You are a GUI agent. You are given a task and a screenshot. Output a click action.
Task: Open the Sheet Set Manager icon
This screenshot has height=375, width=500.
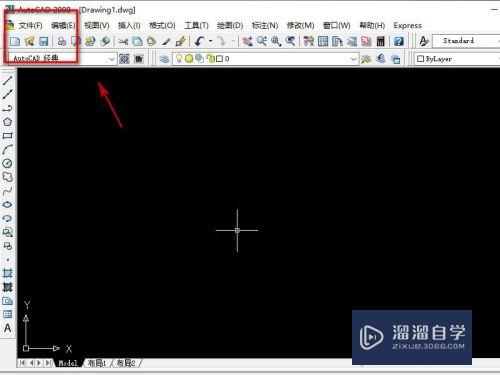point(352,41)
